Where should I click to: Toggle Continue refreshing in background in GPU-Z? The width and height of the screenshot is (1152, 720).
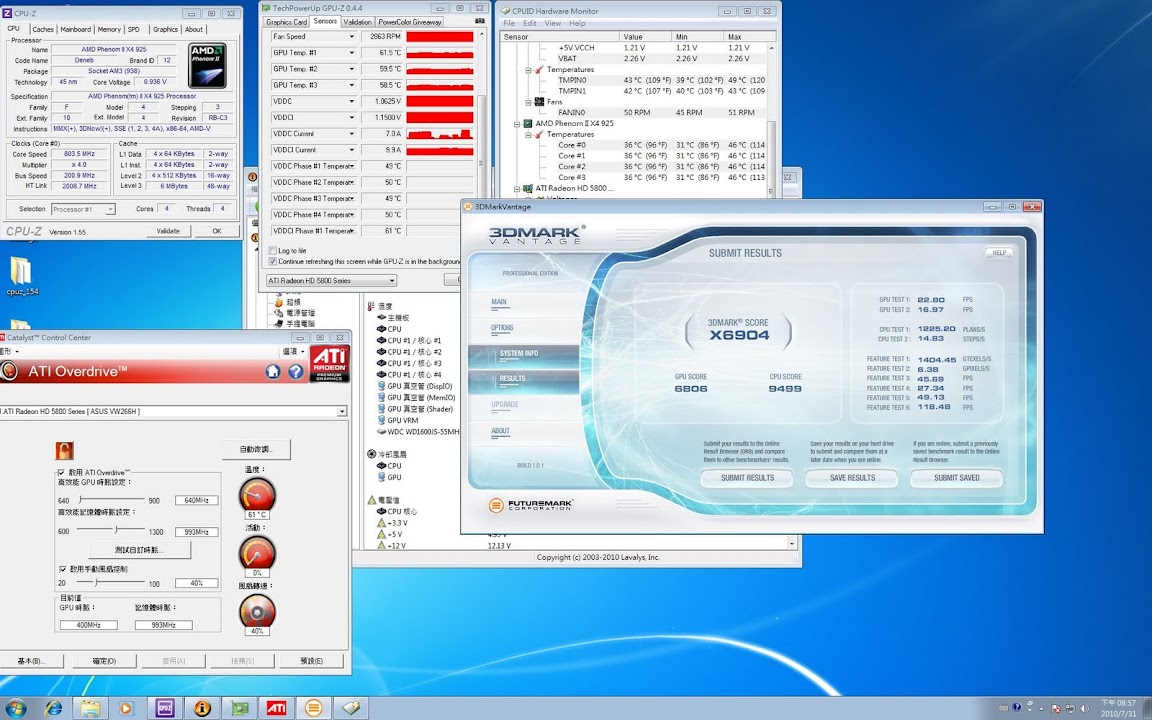point(273,262)
